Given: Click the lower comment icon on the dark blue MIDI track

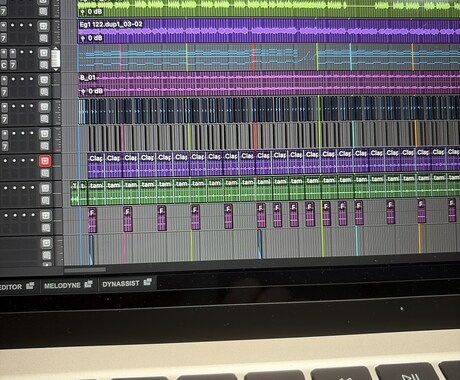Looking at the screenshot, I should pyautogui.click(x=44, y=119).
